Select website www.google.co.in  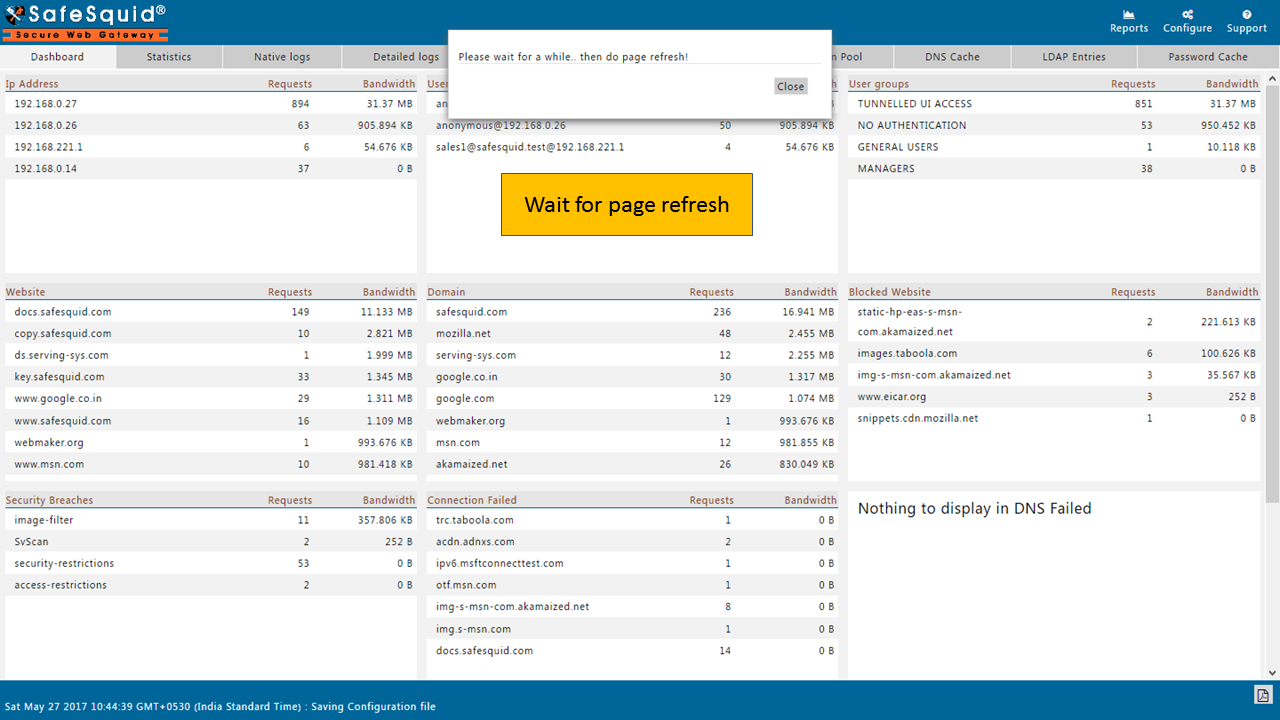tap(211, 398)
